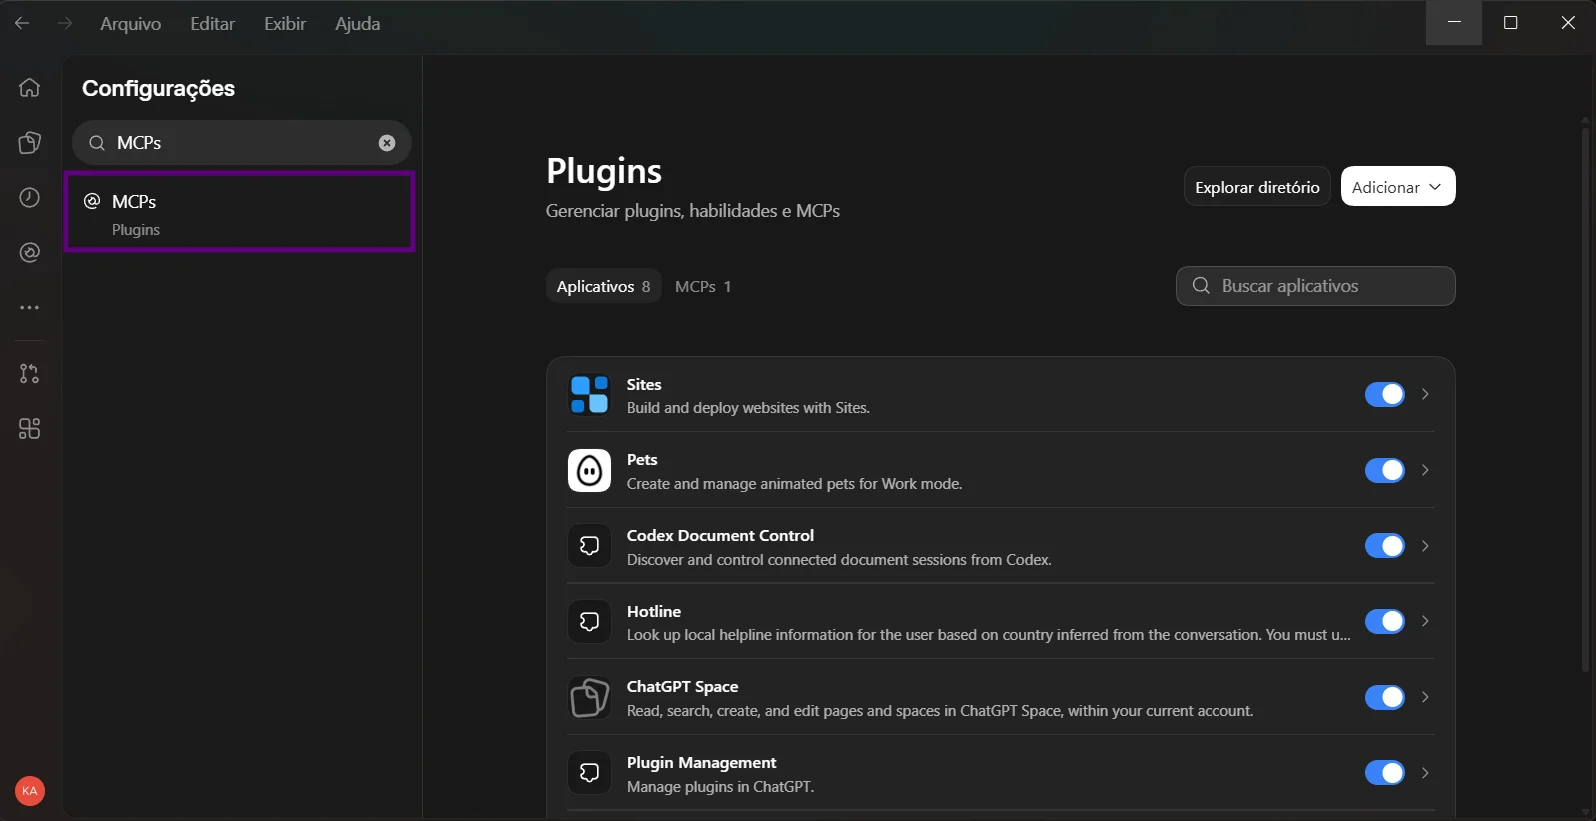Click the Hotline plugin icon
1596x821 pixels.
[x=589, y=621]
